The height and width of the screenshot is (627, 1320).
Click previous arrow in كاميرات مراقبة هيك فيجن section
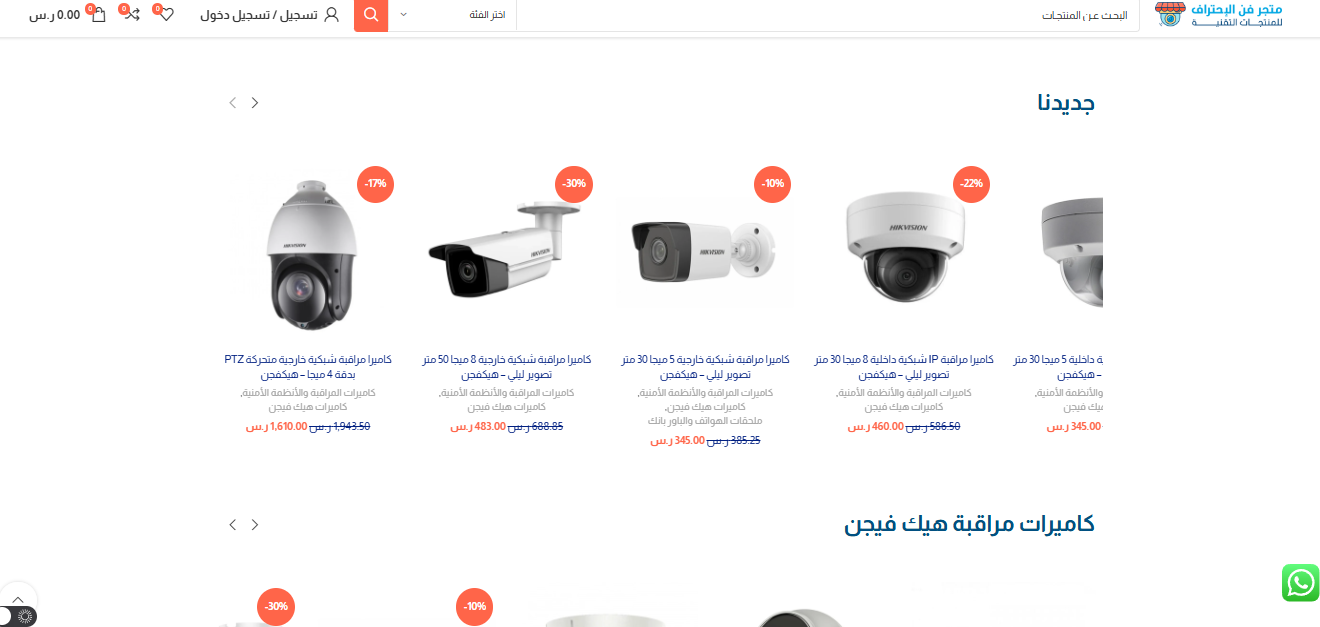233,524
